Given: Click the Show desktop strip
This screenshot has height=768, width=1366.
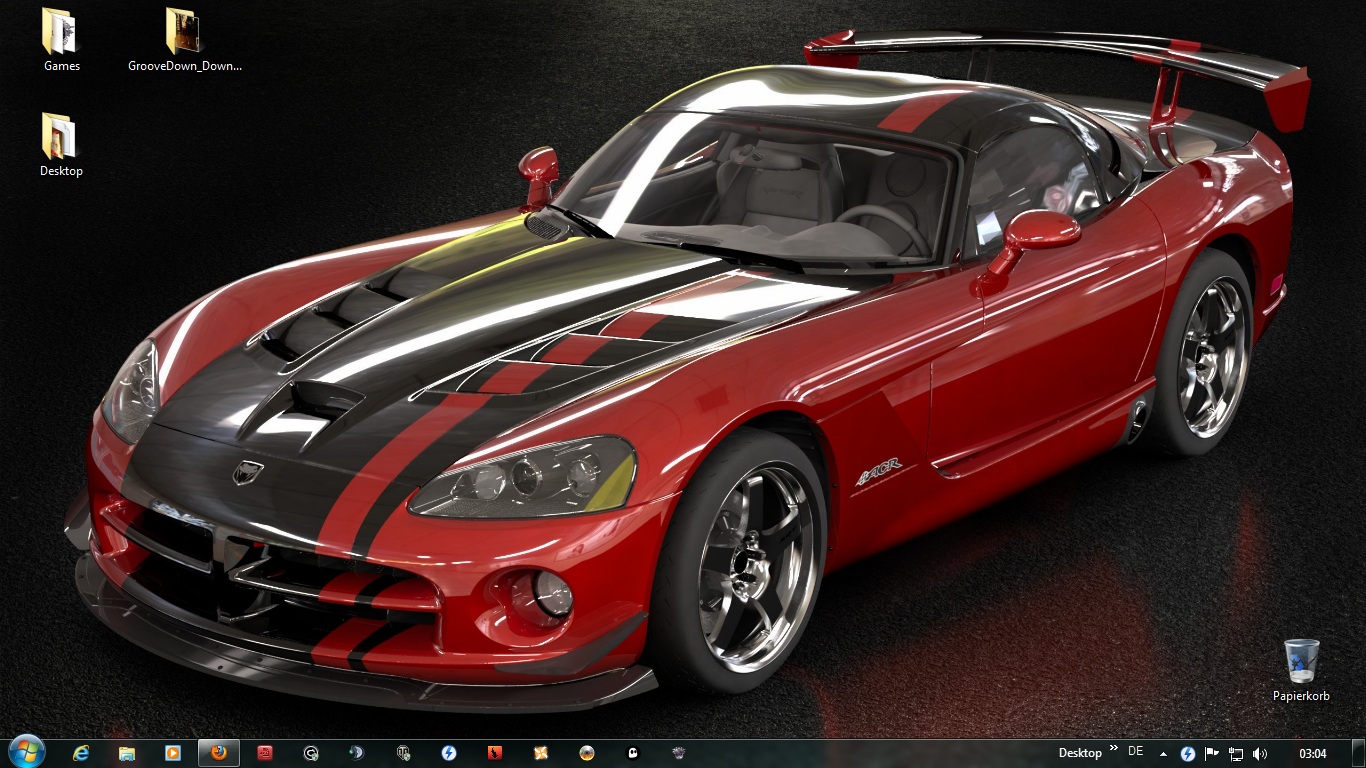Looking at the screenshot, I should pyautogui.click(x=1359, y=754).
